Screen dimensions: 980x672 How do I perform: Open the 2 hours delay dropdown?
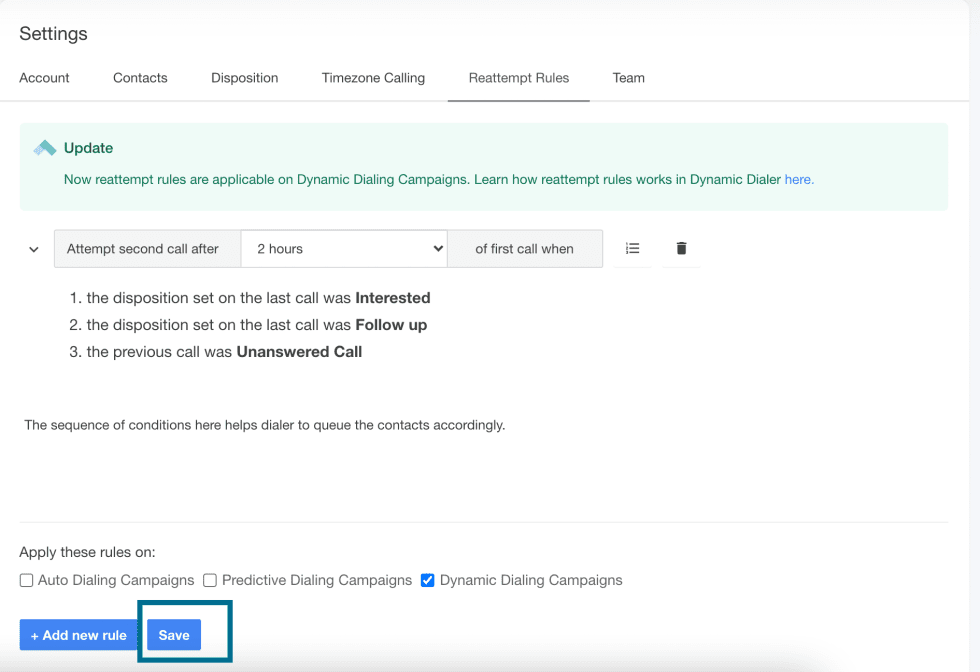pos(344,249)
